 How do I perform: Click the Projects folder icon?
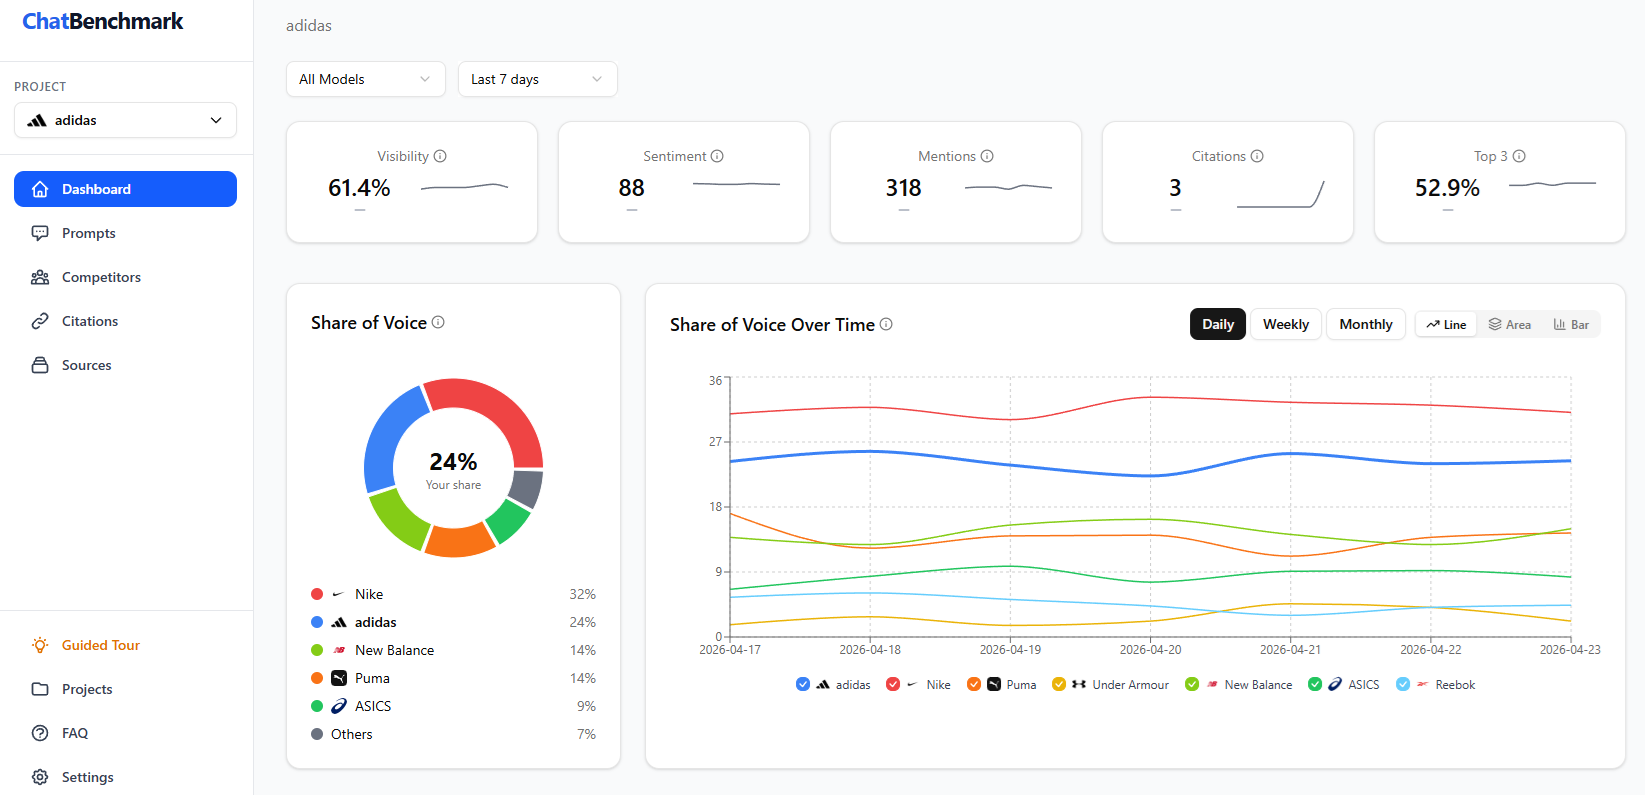[40, 689]
